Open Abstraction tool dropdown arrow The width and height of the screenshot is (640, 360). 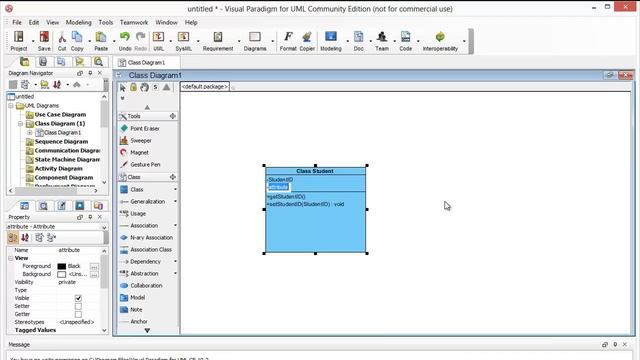point(175,273)
